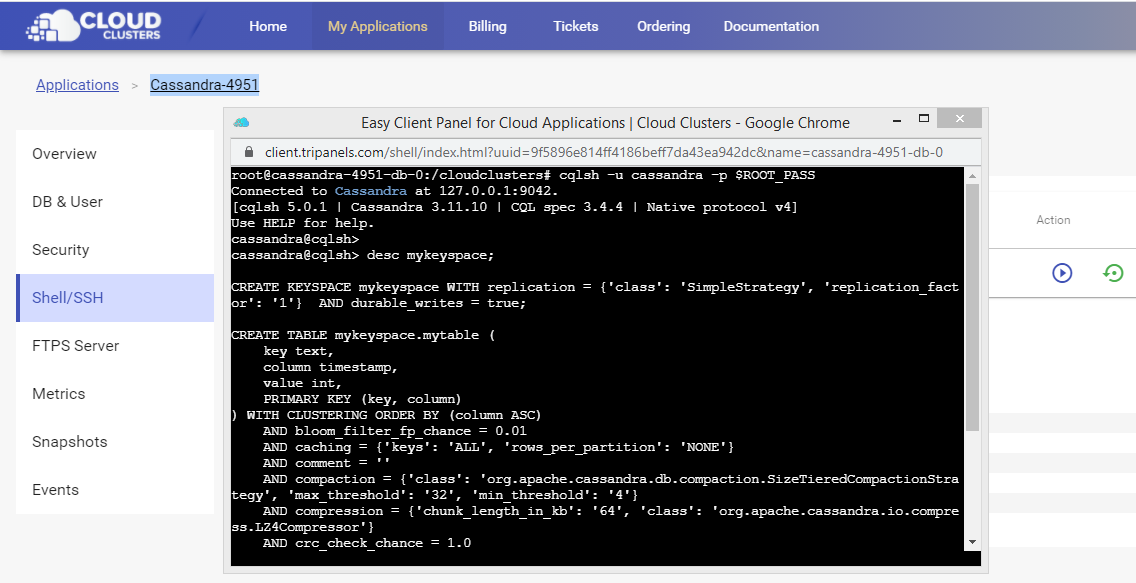Click the padlock icon in address bar
The width and height of the screenshot is (1136, 583).
[249, 152]
